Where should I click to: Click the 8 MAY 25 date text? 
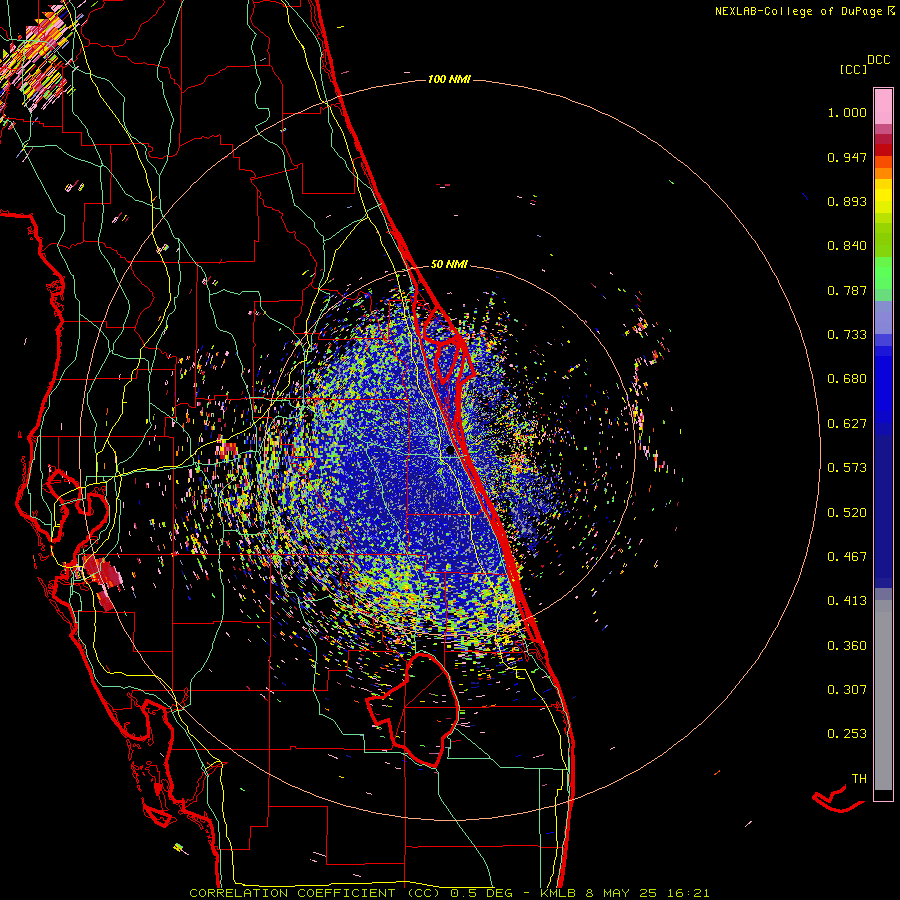(x=622, y=893)
